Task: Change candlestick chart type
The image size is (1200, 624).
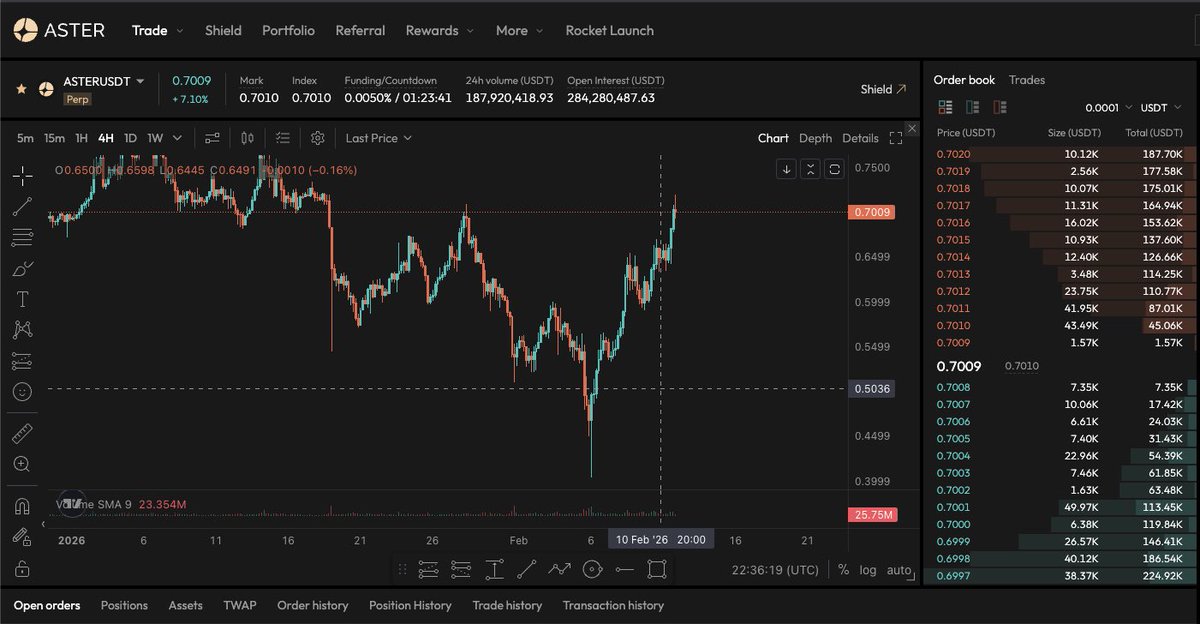Action: [x=247, y=138]
